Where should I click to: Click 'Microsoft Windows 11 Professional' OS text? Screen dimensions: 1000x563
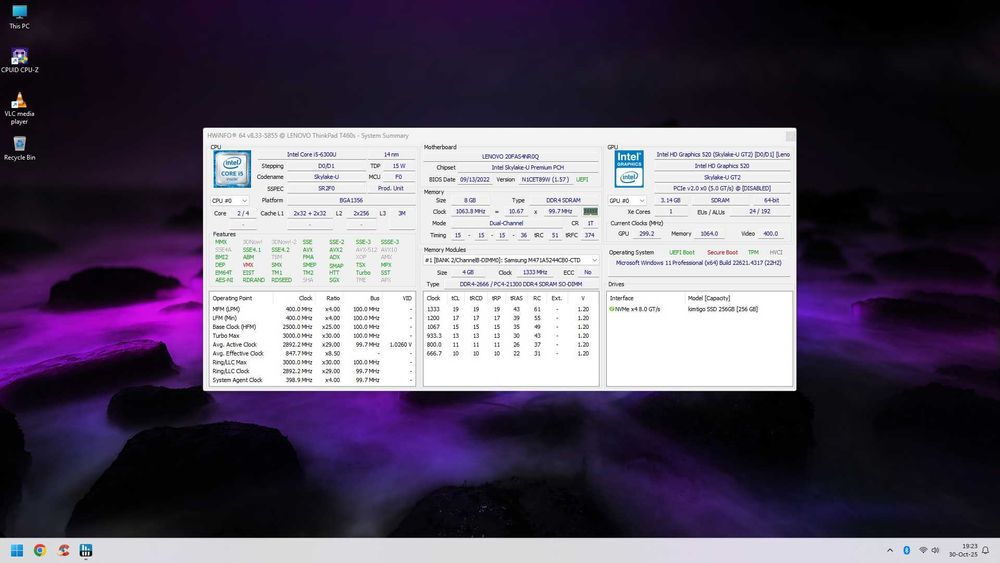(x=698, y=263)
